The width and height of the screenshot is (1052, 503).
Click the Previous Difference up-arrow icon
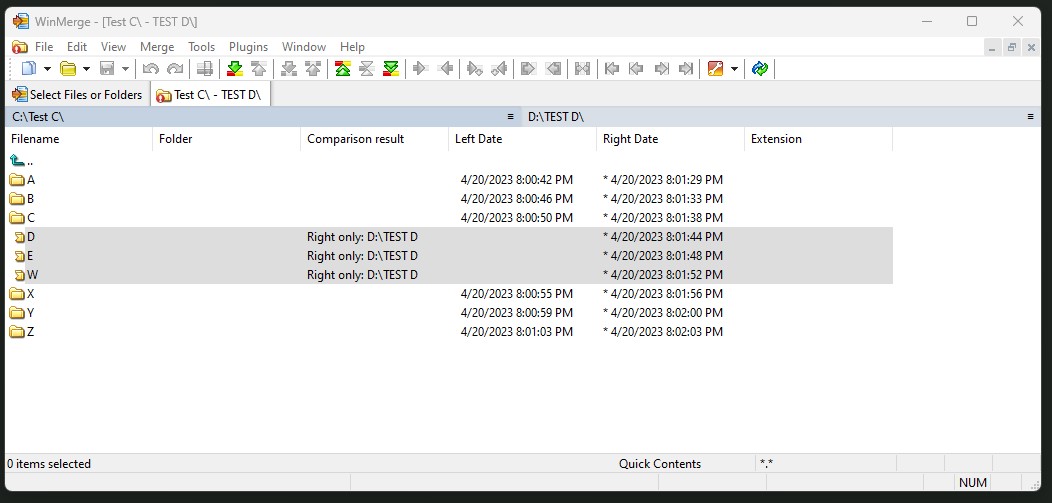coord(259,68)
